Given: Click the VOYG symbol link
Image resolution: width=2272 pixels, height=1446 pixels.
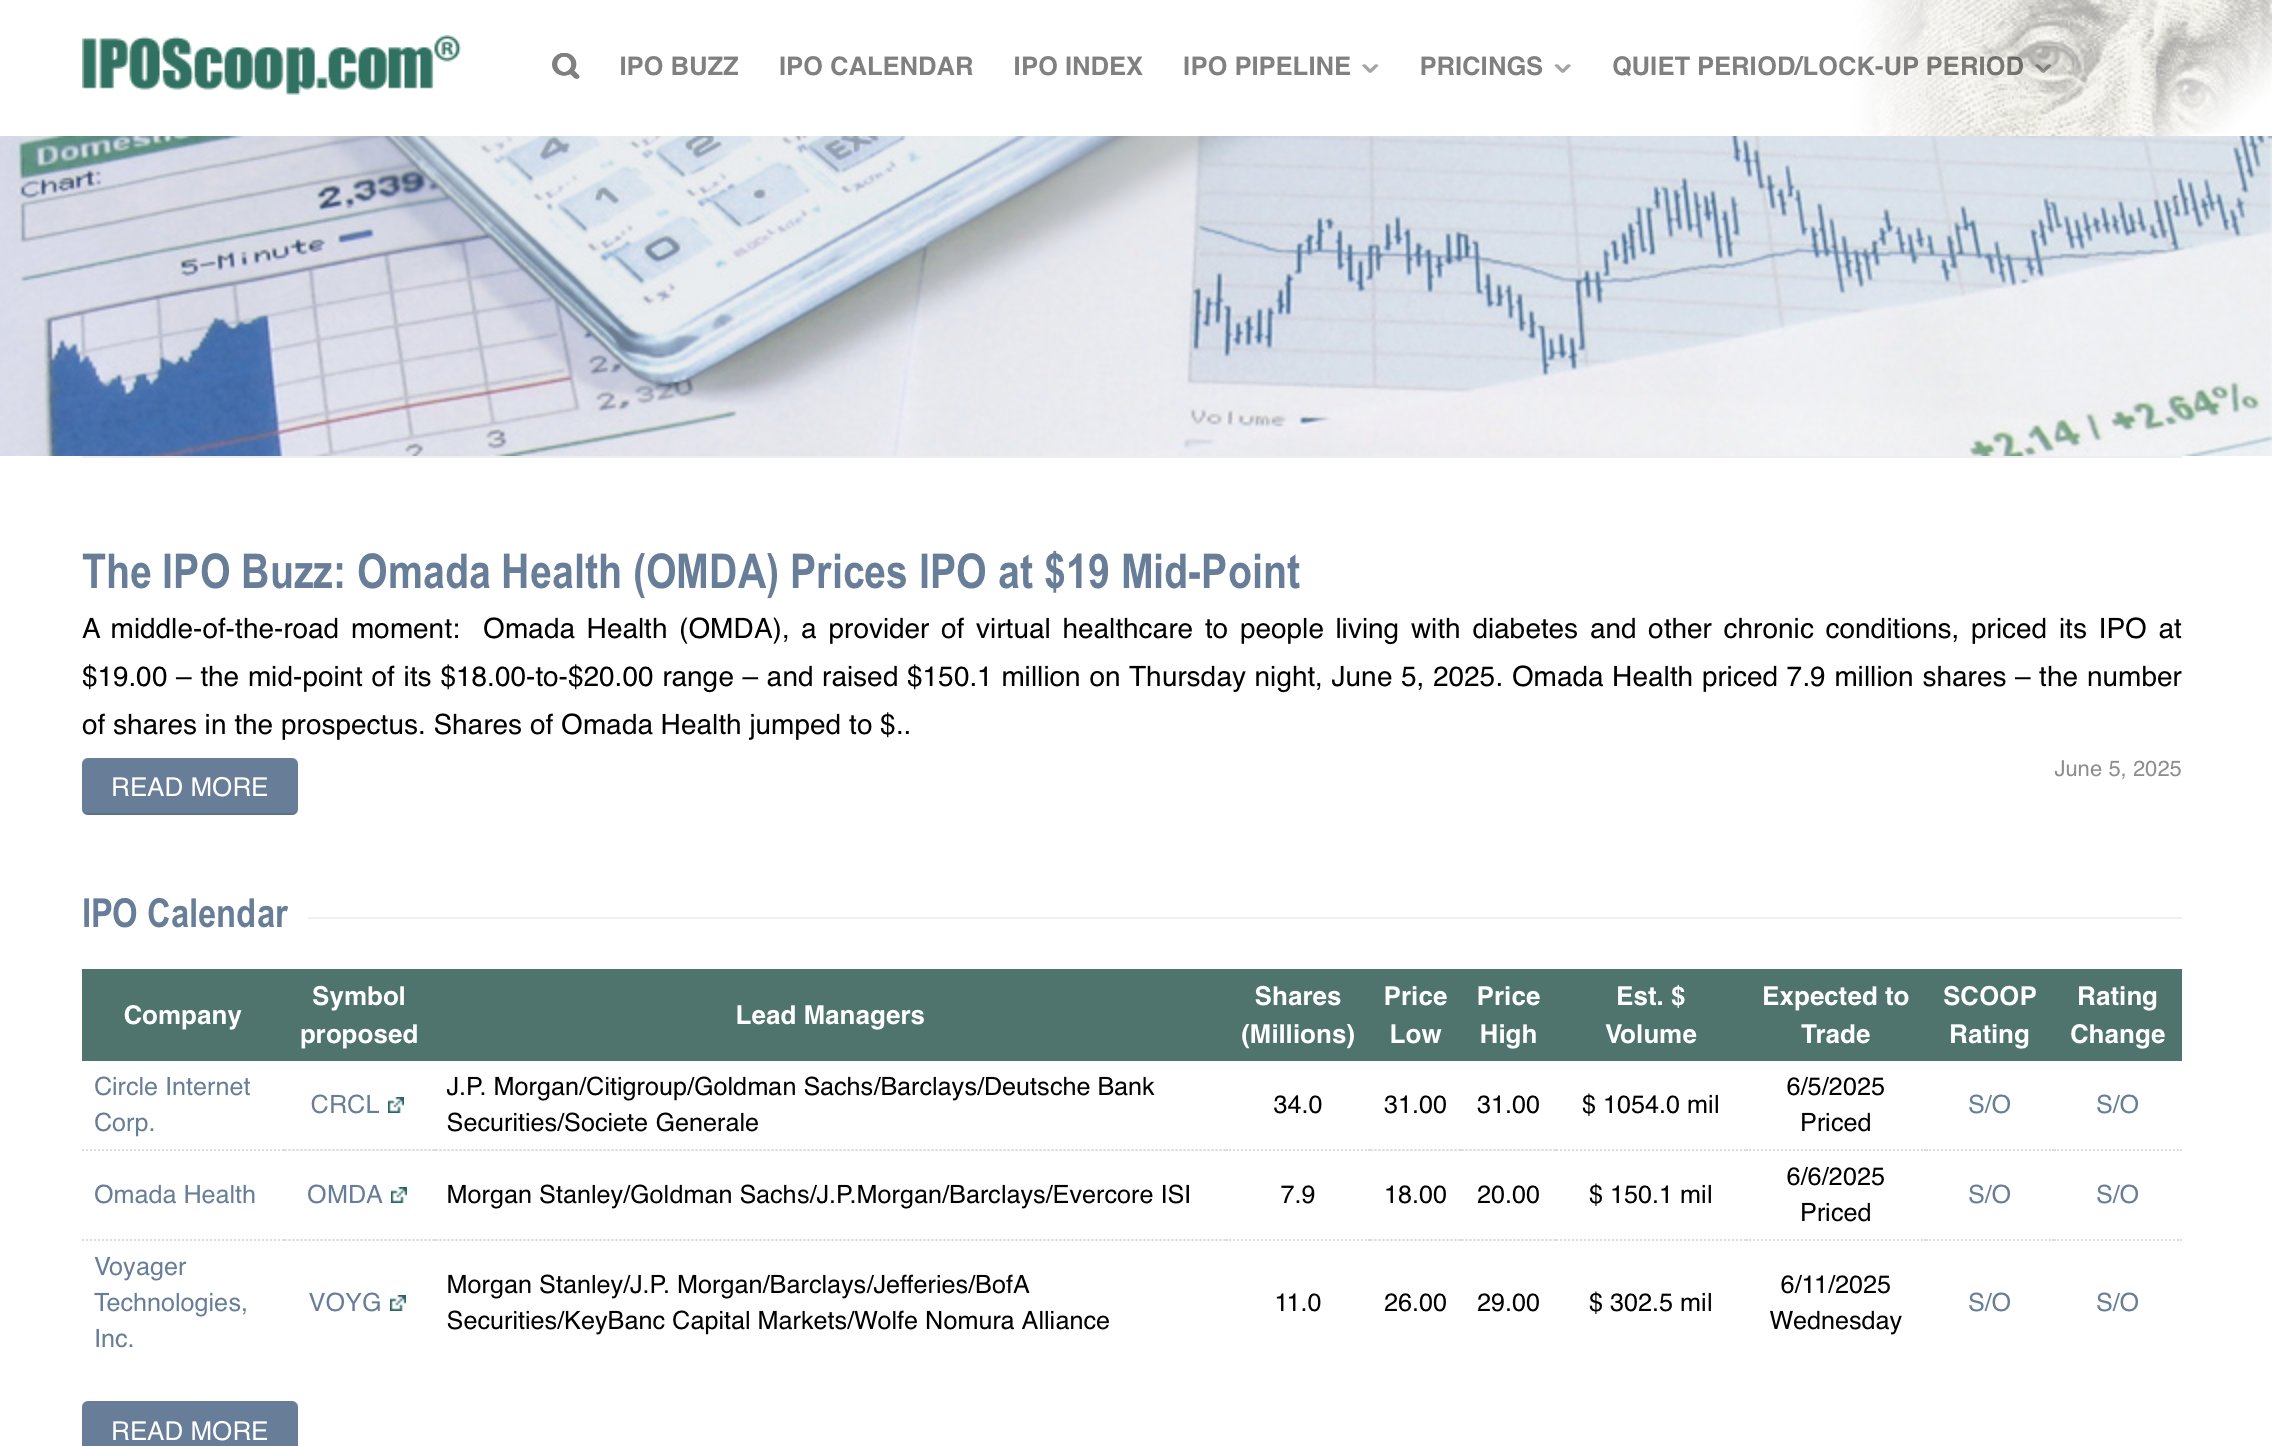Looking at the screenshot, I should (x=345, y=1303).
